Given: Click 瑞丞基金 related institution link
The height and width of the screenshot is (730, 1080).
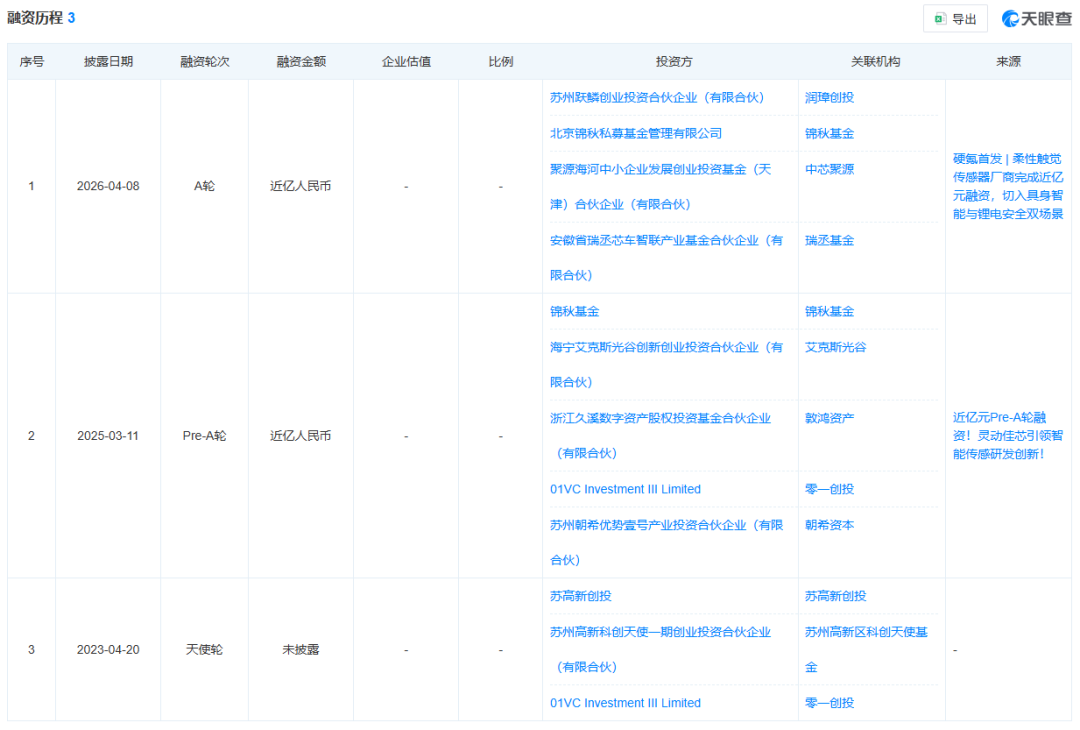Looking at the screenshot, I should (829, 240).
